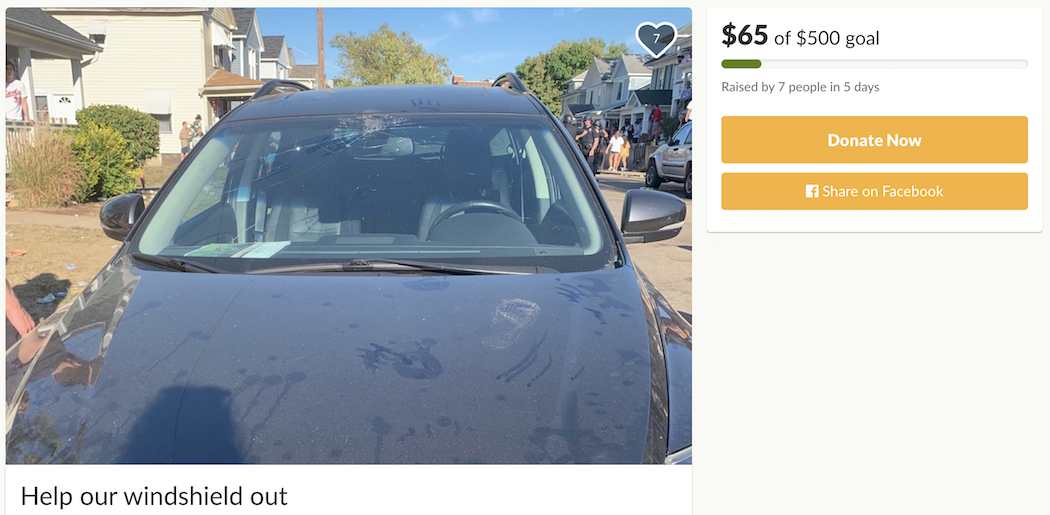Click the car's right side mirror in photo

tap(652, 215)
